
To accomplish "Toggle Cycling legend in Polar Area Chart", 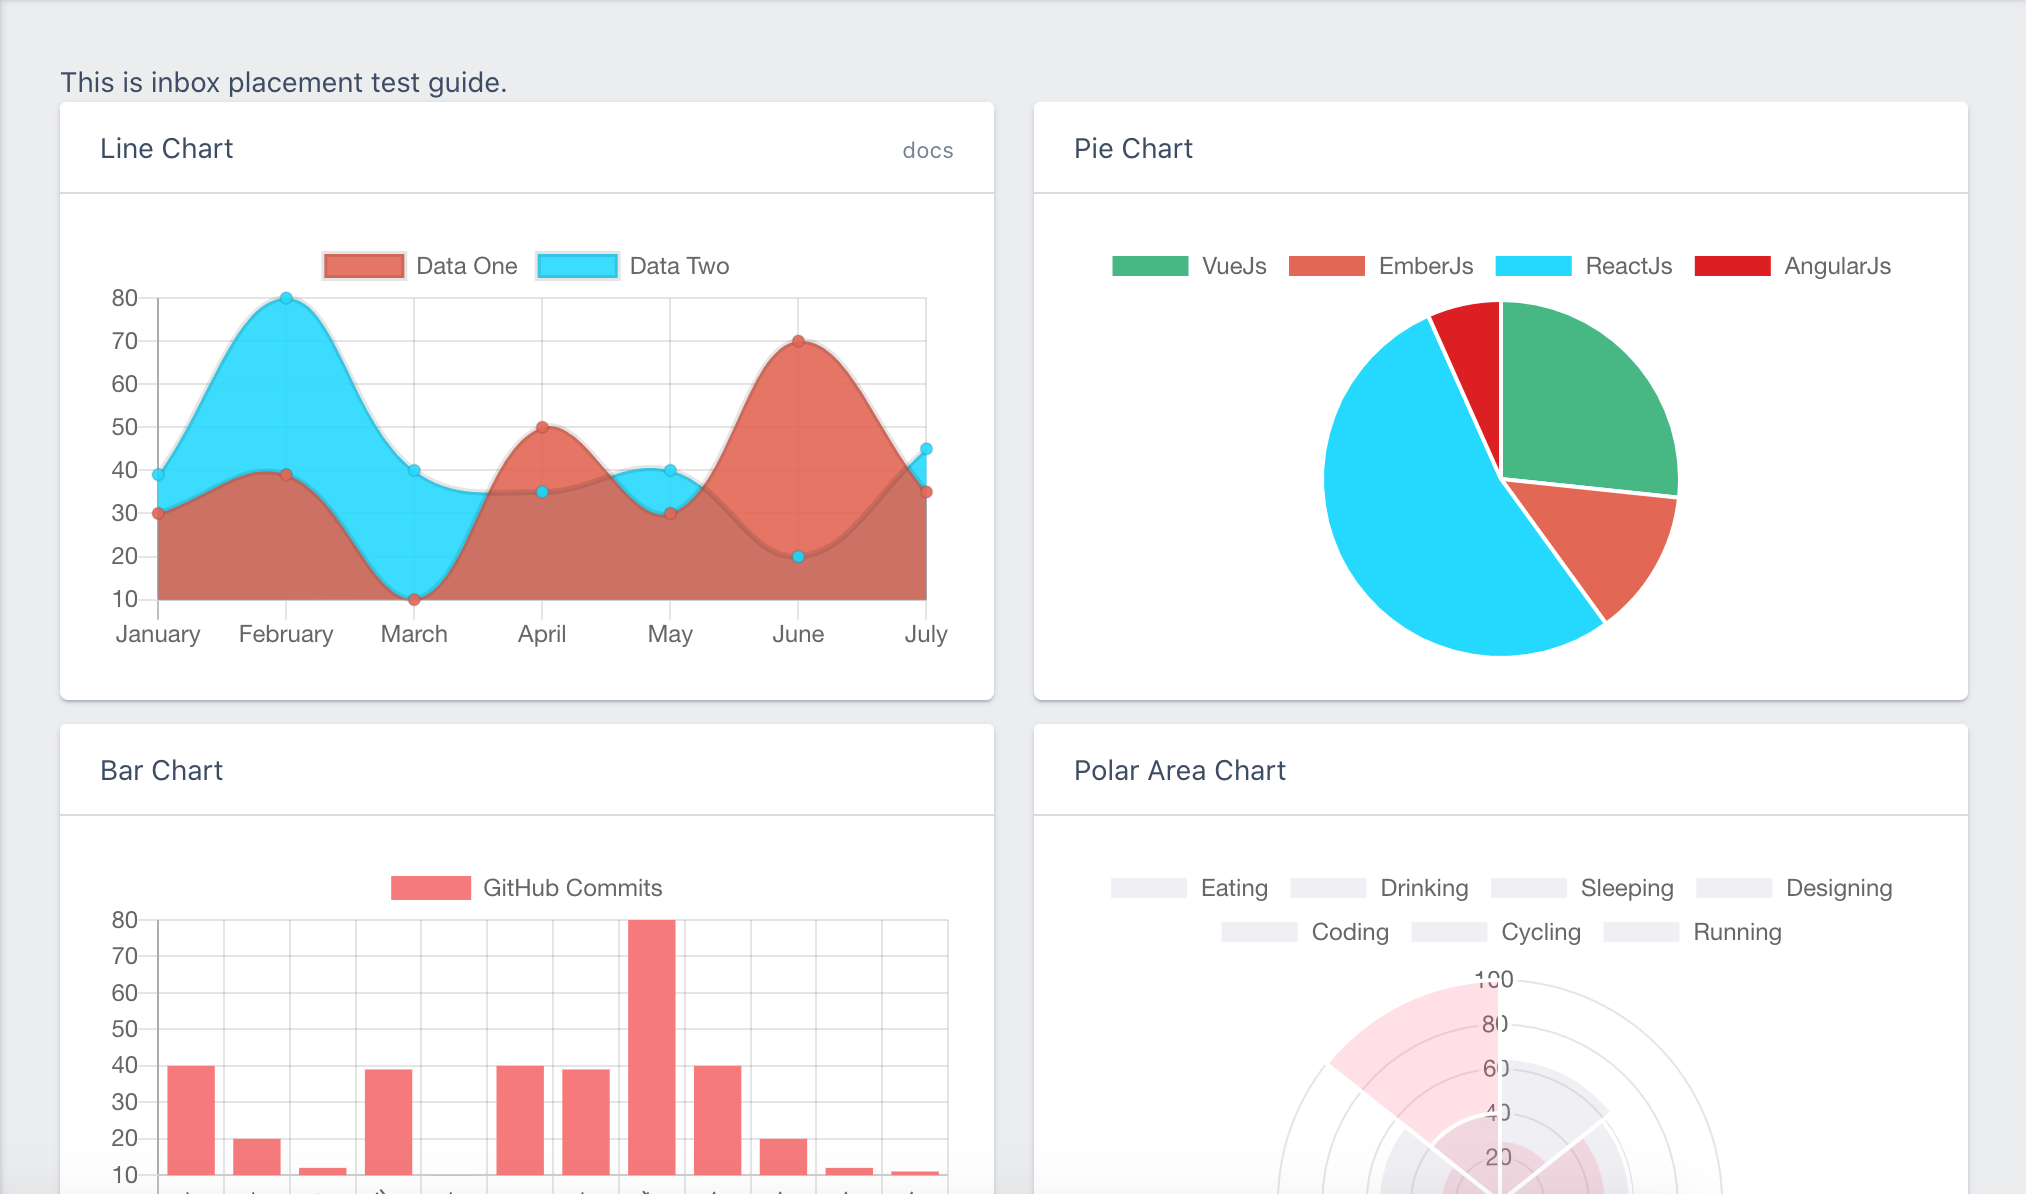I will coord(1496,932).
